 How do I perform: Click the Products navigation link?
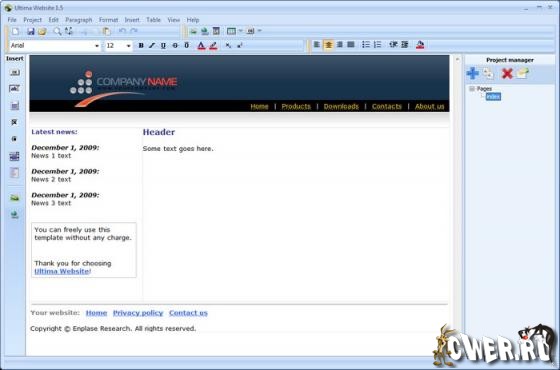[296, 106]
